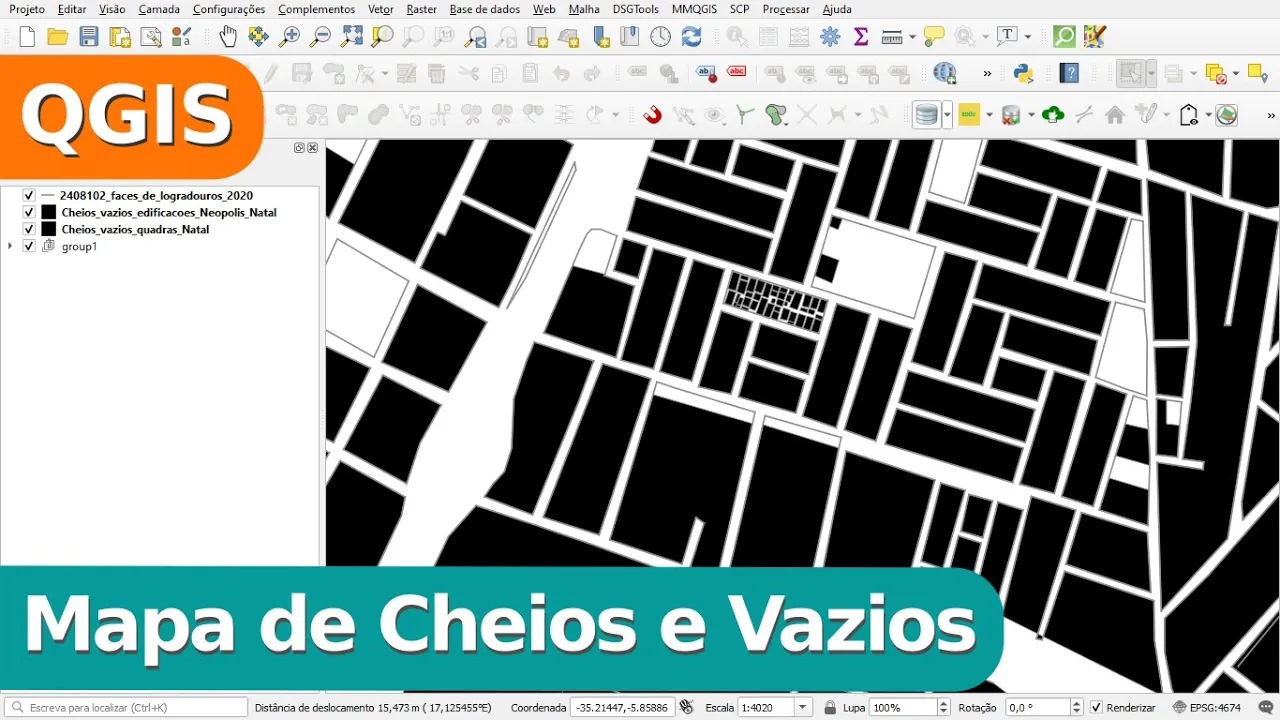Viewport: 1280px width, 720px height.
Task: Click the Text Annotation tool icon
Action: tap(1008, 37)
